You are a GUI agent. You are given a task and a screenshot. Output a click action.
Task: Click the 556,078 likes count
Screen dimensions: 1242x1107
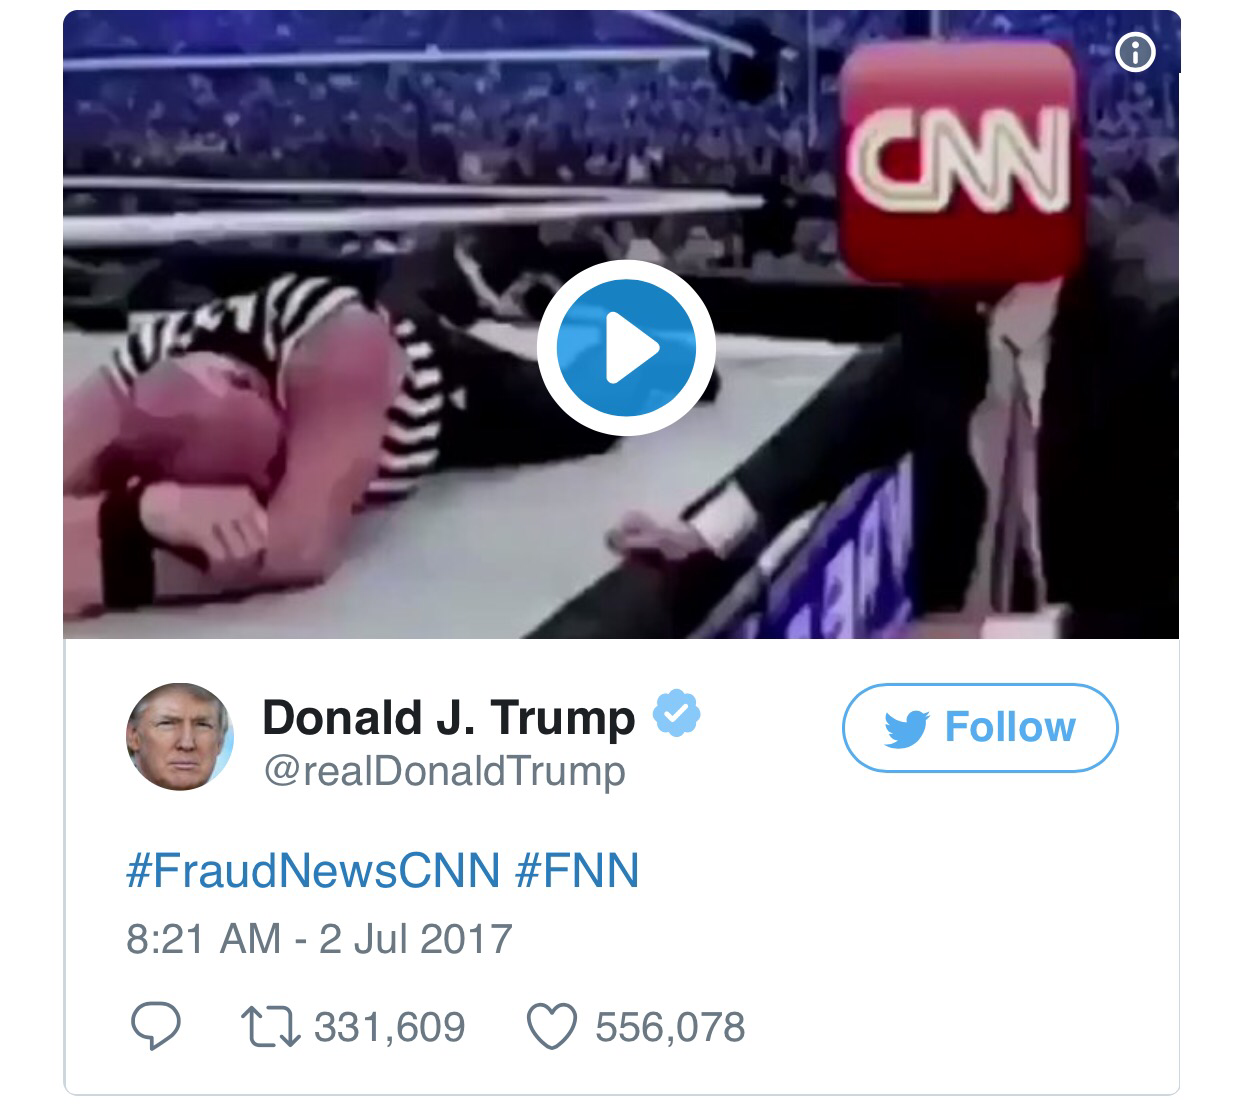click(670, 1027)
